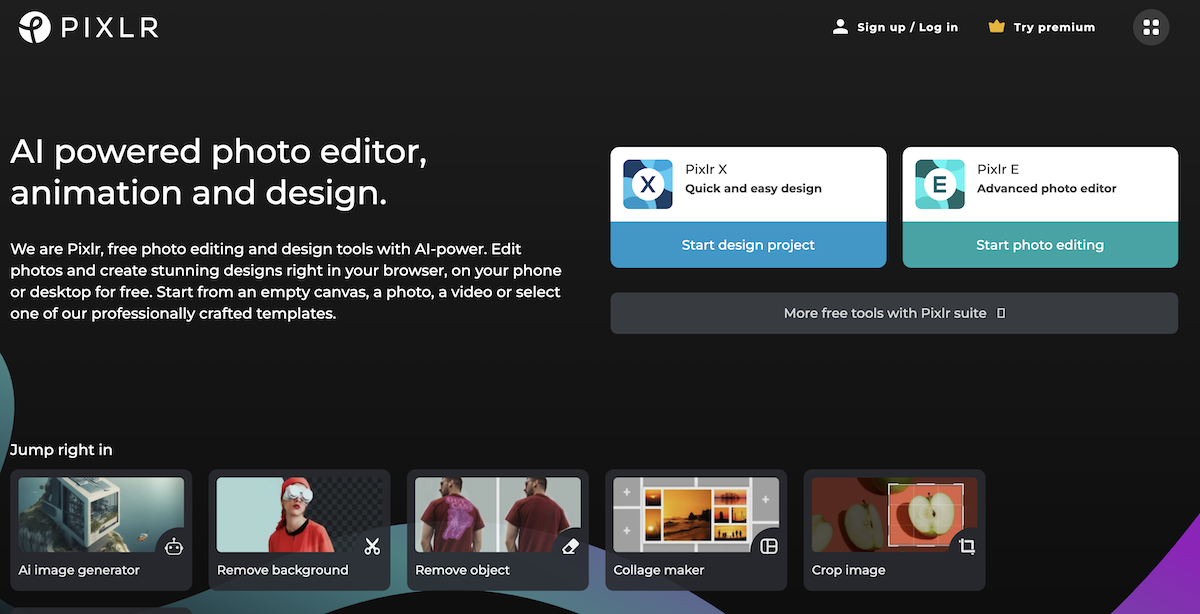Click the Pixlr logo
The height and width of the screenshot is (614, 1200).
pos(88,27)
